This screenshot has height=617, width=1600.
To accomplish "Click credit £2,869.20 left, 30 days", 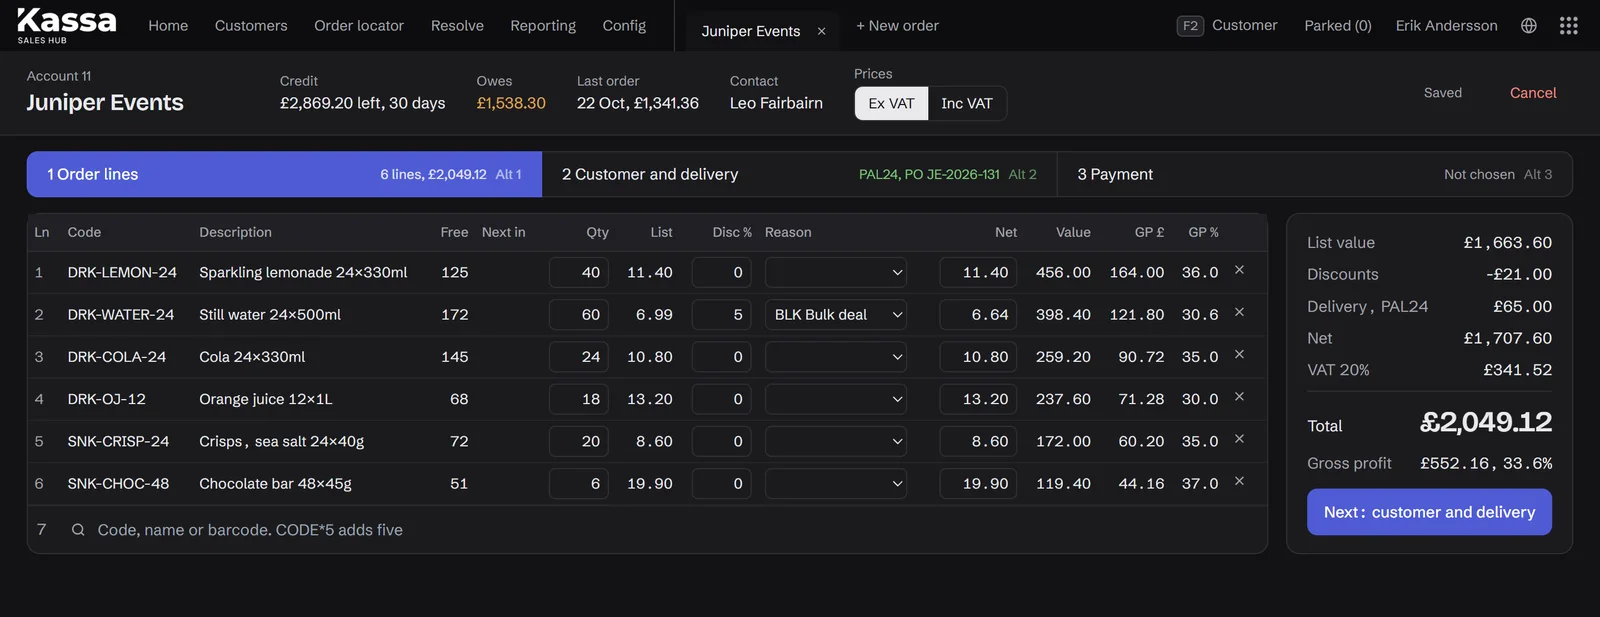I will tap(362, 103).
